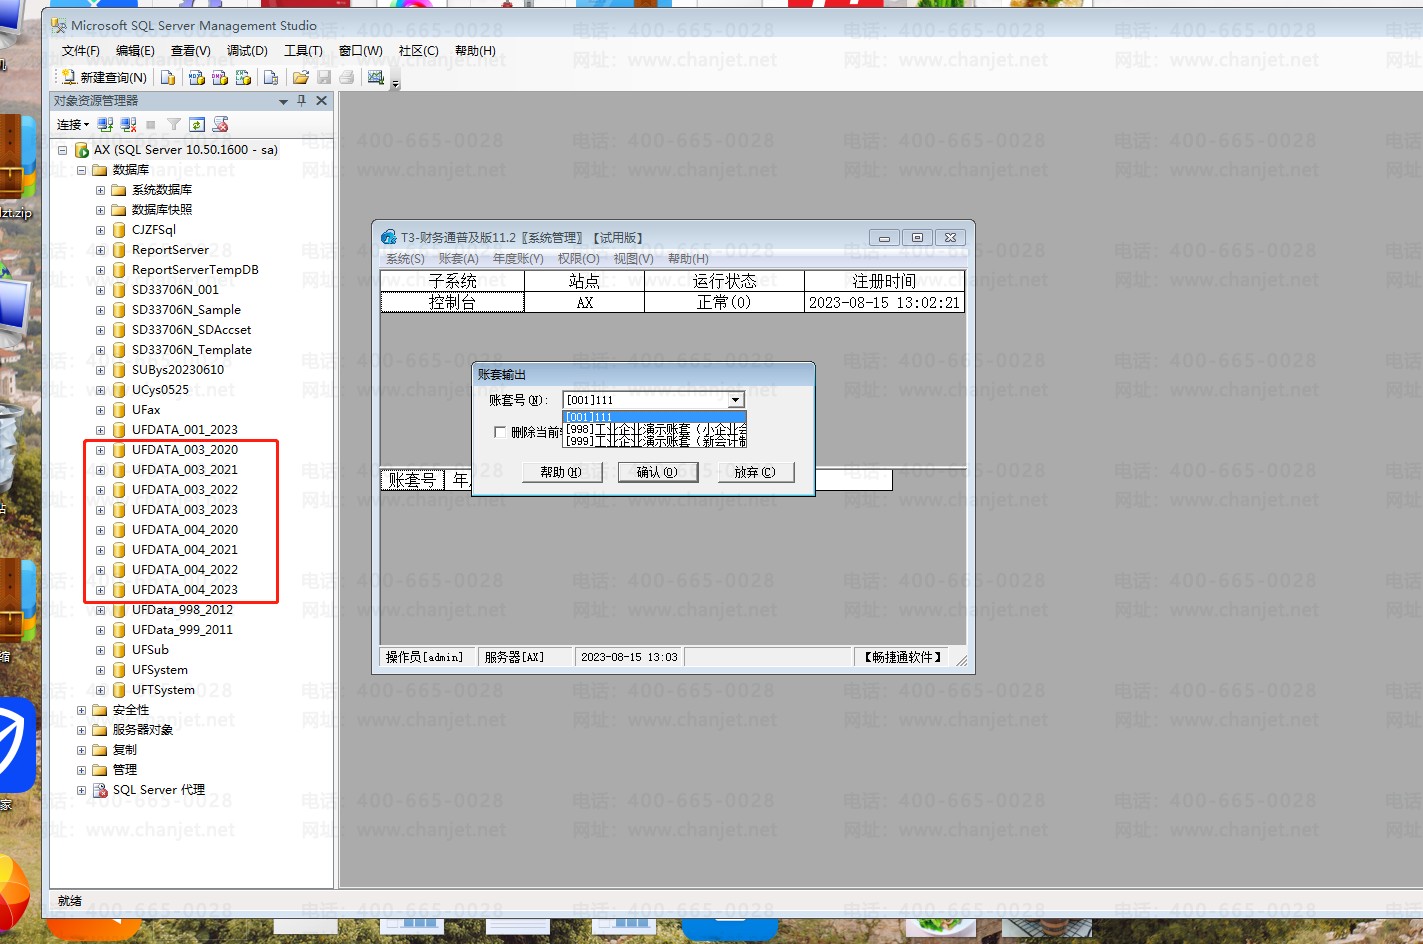The image size is (1423, 944).
Task: Select the 复制 folder in the tree
Action: [125, 750]
